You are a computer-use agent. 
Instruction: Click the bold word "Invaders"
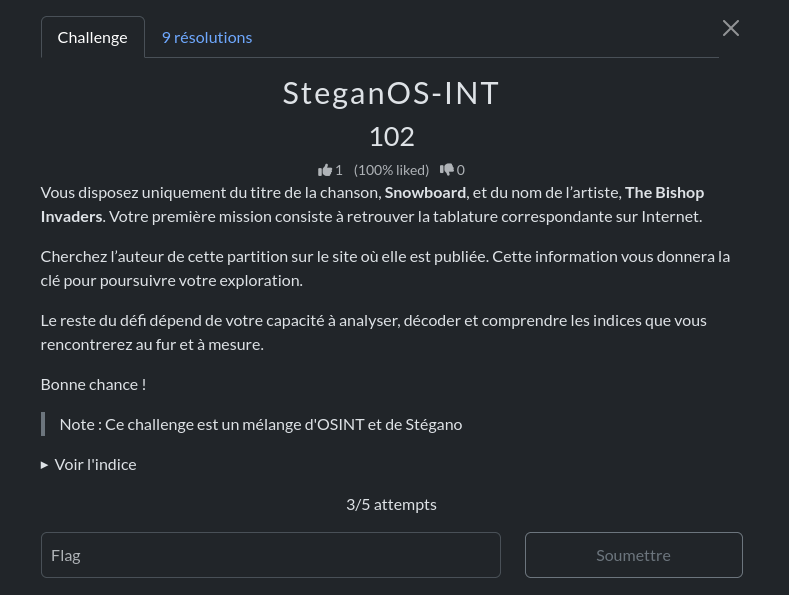[71, 216]
